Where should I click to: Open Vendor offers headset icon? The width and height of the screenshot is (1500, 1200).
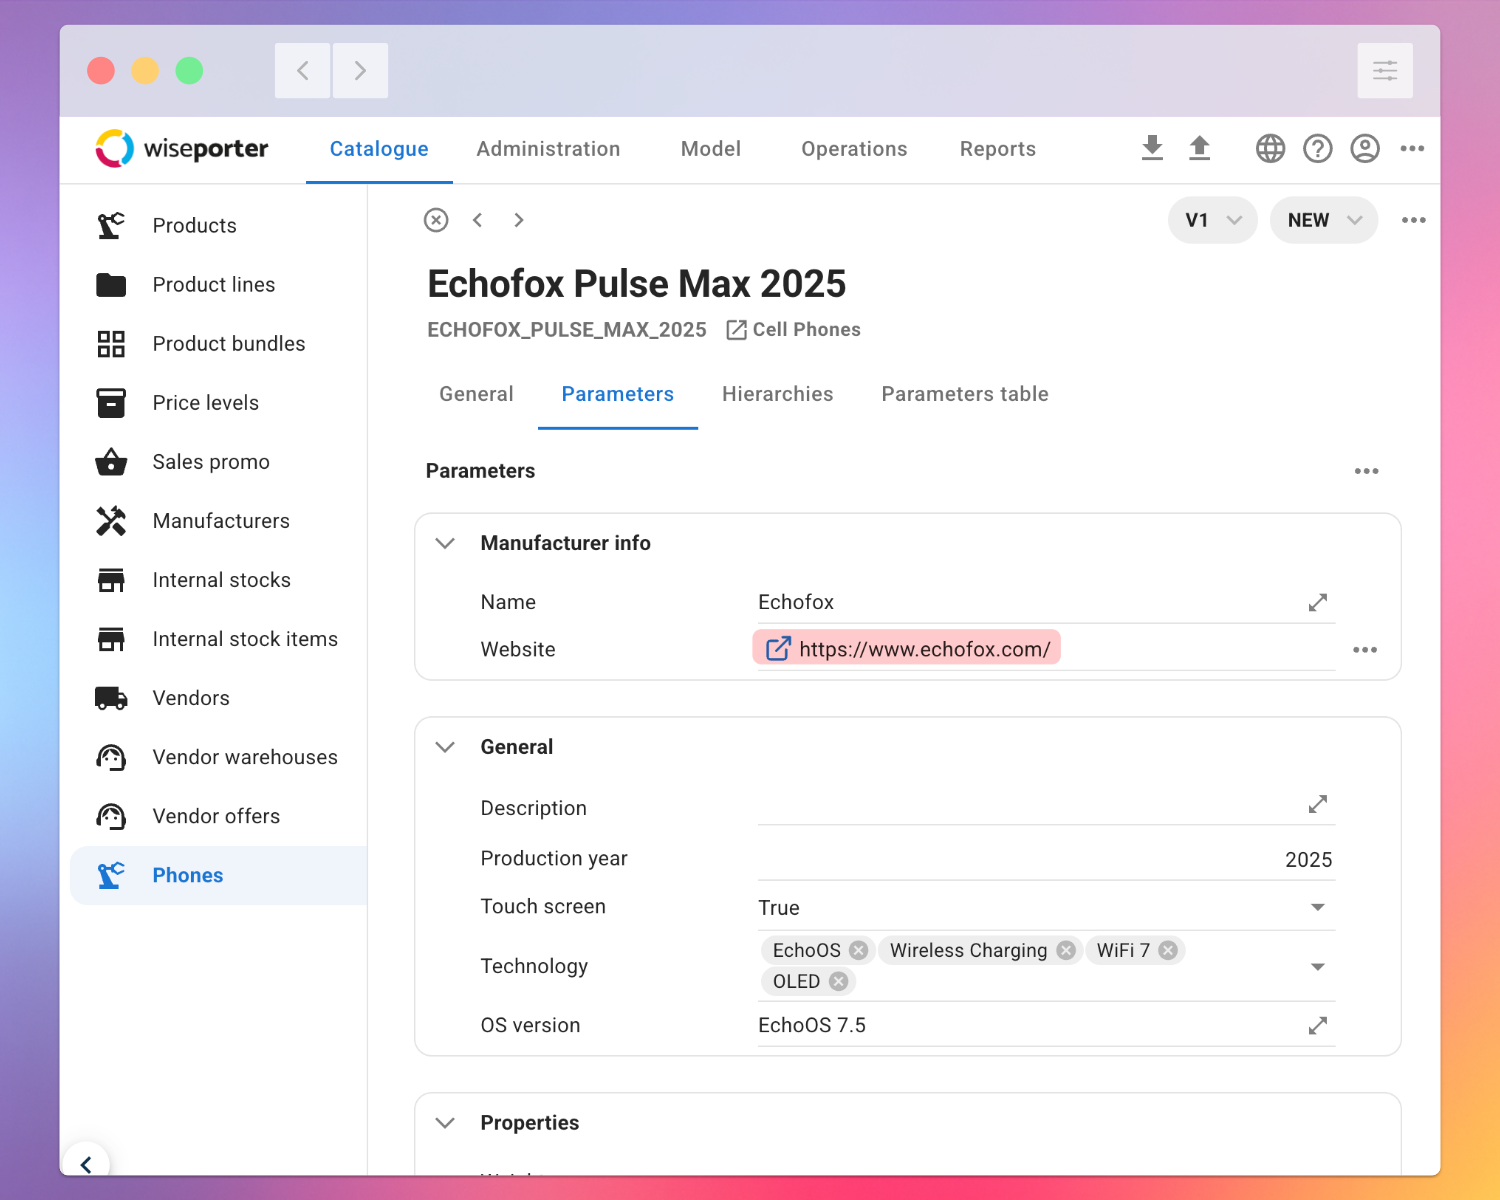(111, 816)
